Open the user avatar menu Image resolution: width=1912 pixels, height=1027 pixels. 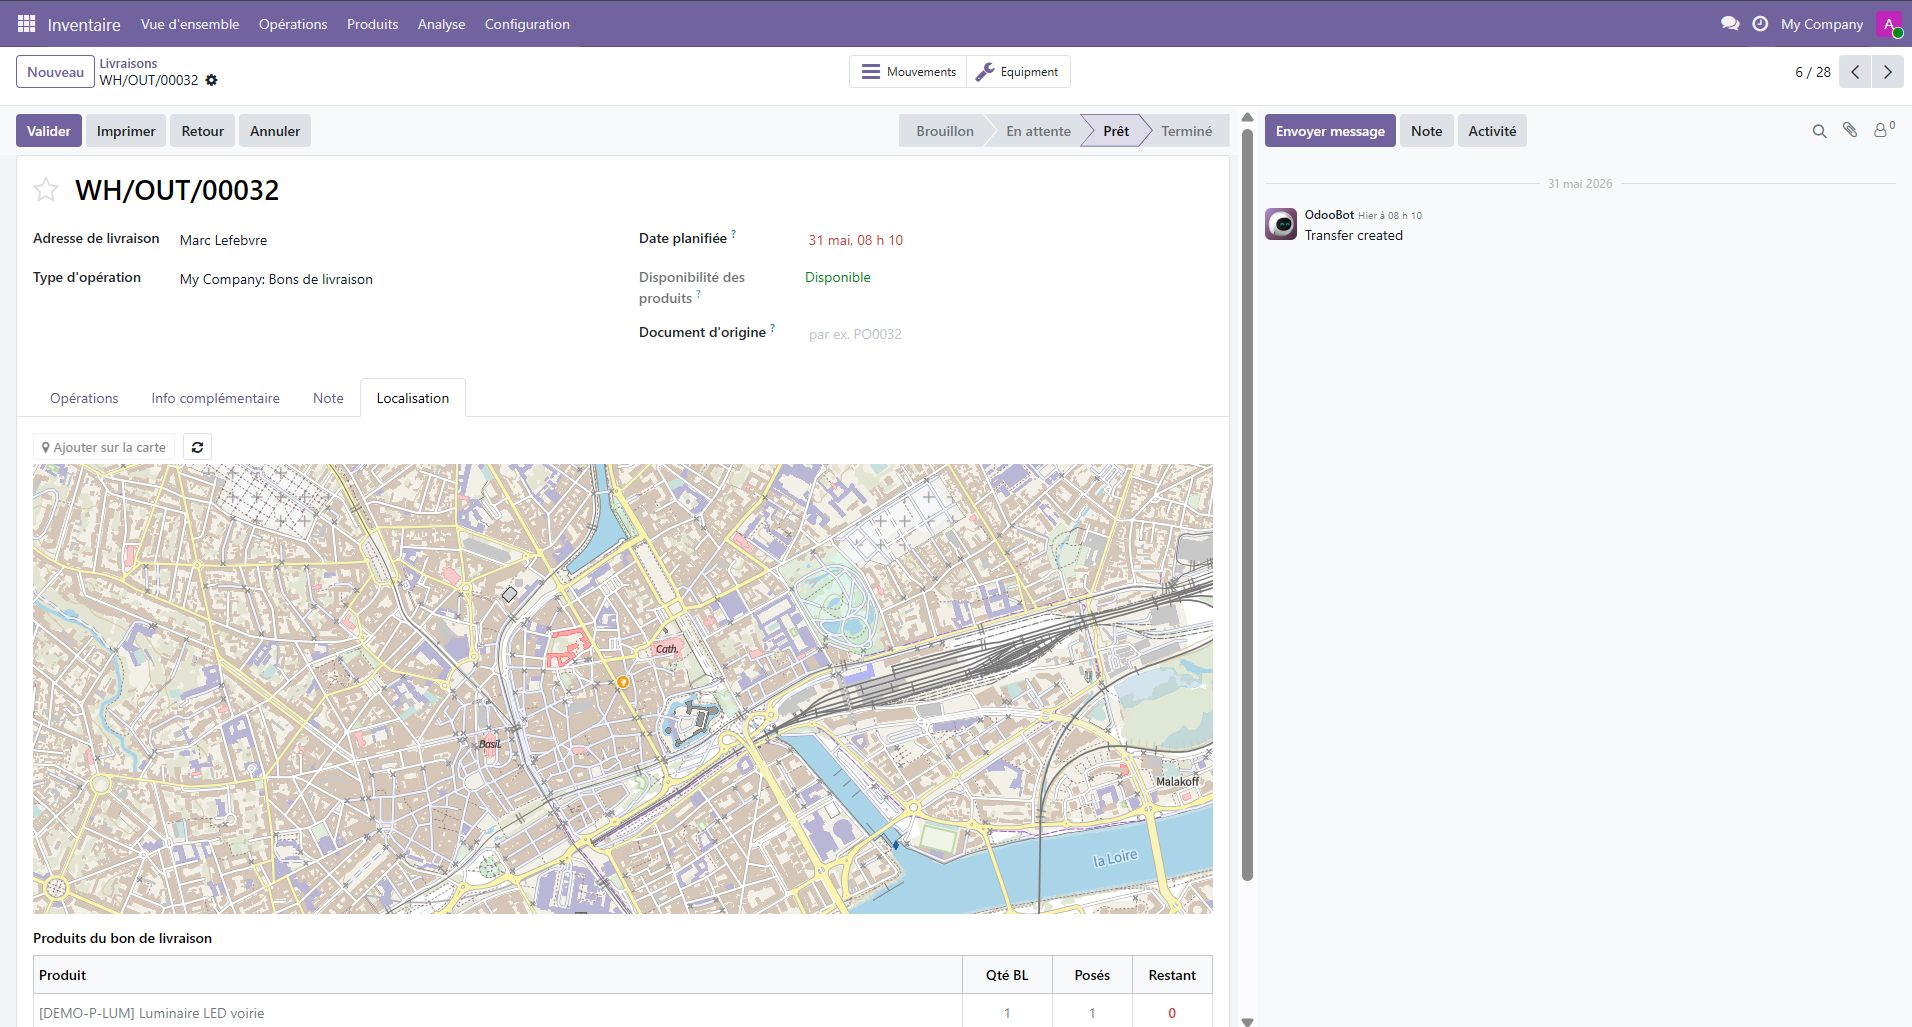[x=1889, y=24]
